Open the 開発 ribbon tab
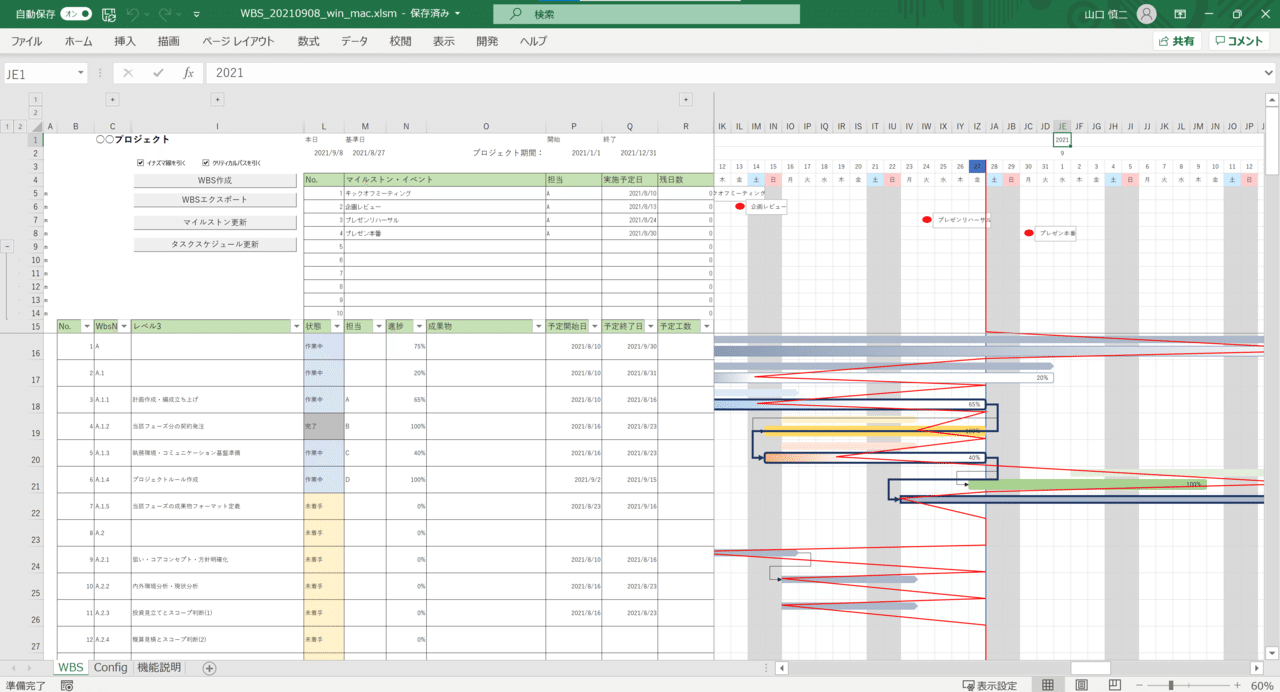 487,41
